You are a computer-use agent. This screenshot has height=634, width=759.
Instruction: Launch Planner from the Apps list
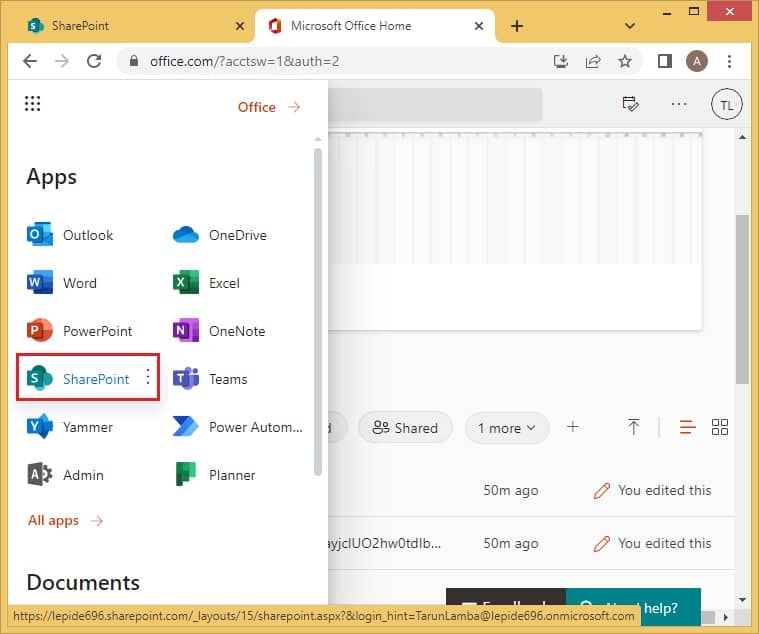click(x=214, y=474)
